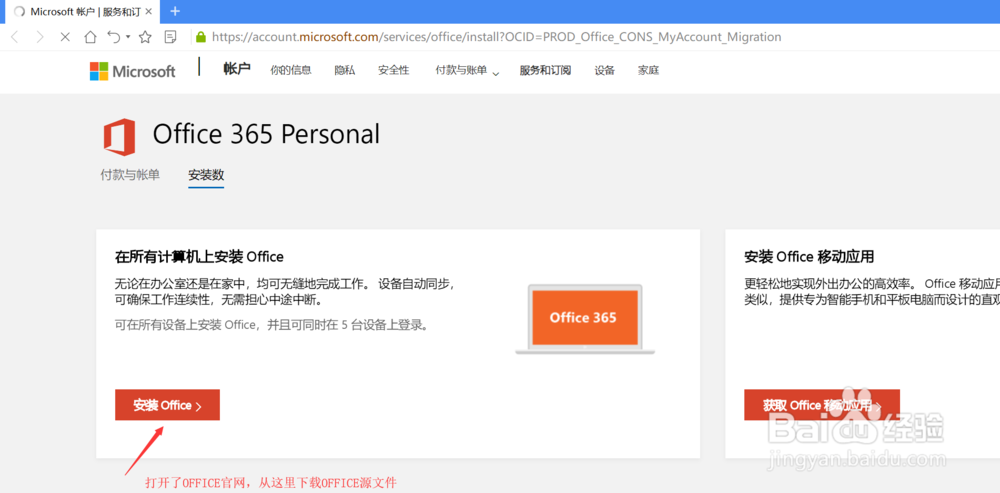Open 家庭 in navigation
This screenshot has width=1000, height=493.
648,70
